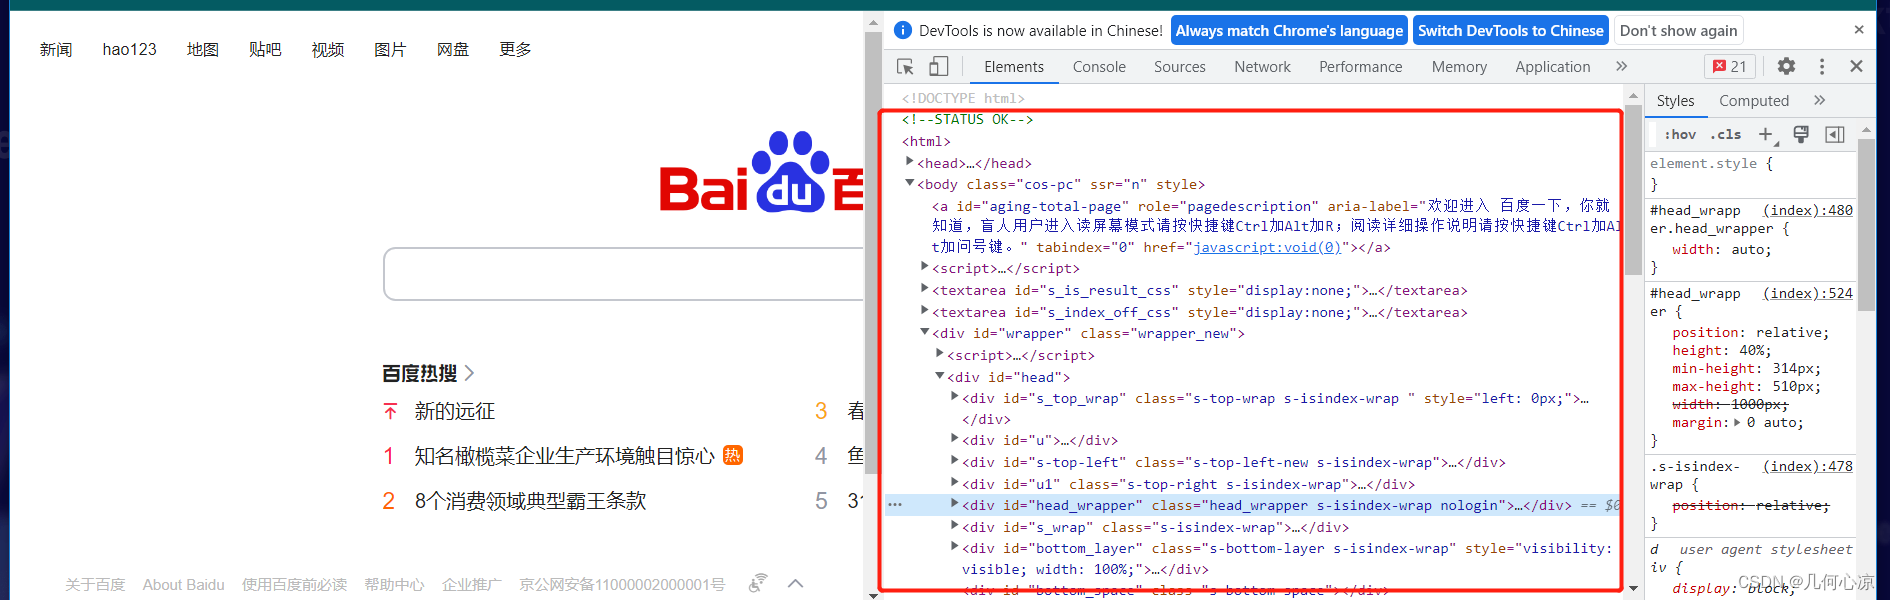Screen dimensions: 1890x600
Task: Expand the bottom_layer div node
Action: pyautogui.click(x=954, y=547)
